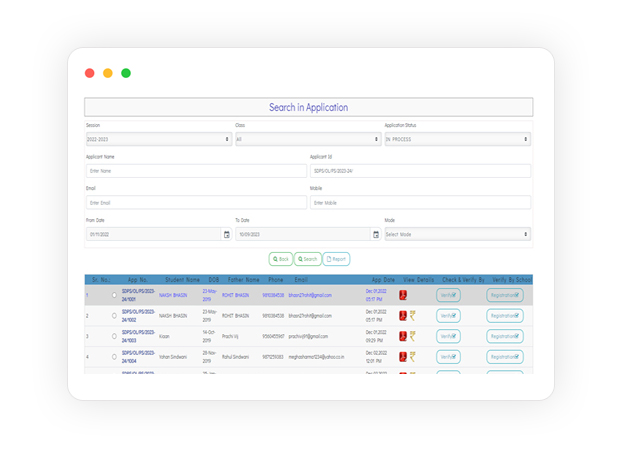
Task: Click the yellow window minimize dot
Action: (108, 73)
